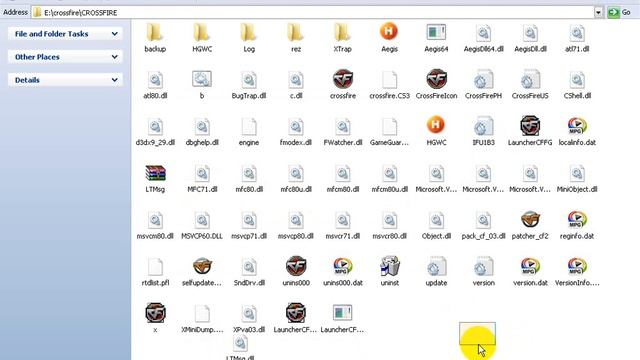Select the unins000 crossfire icon
Image resolution: width=640 pixels, height=360 pixels.
296,266
